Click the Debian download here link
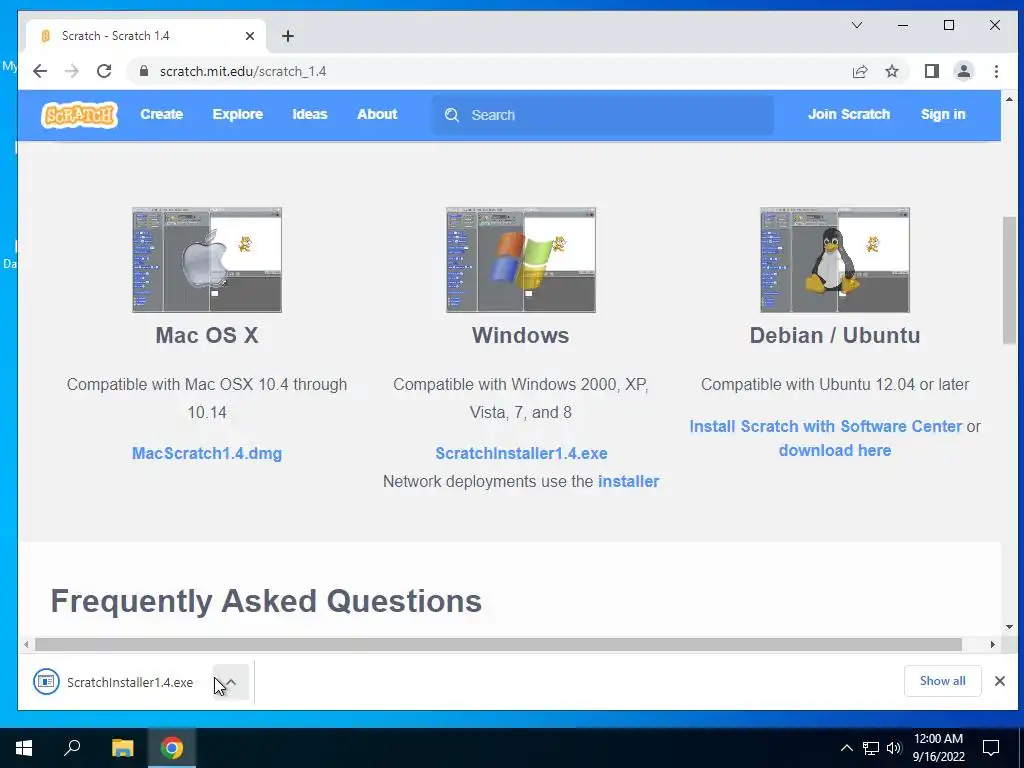 835,451
